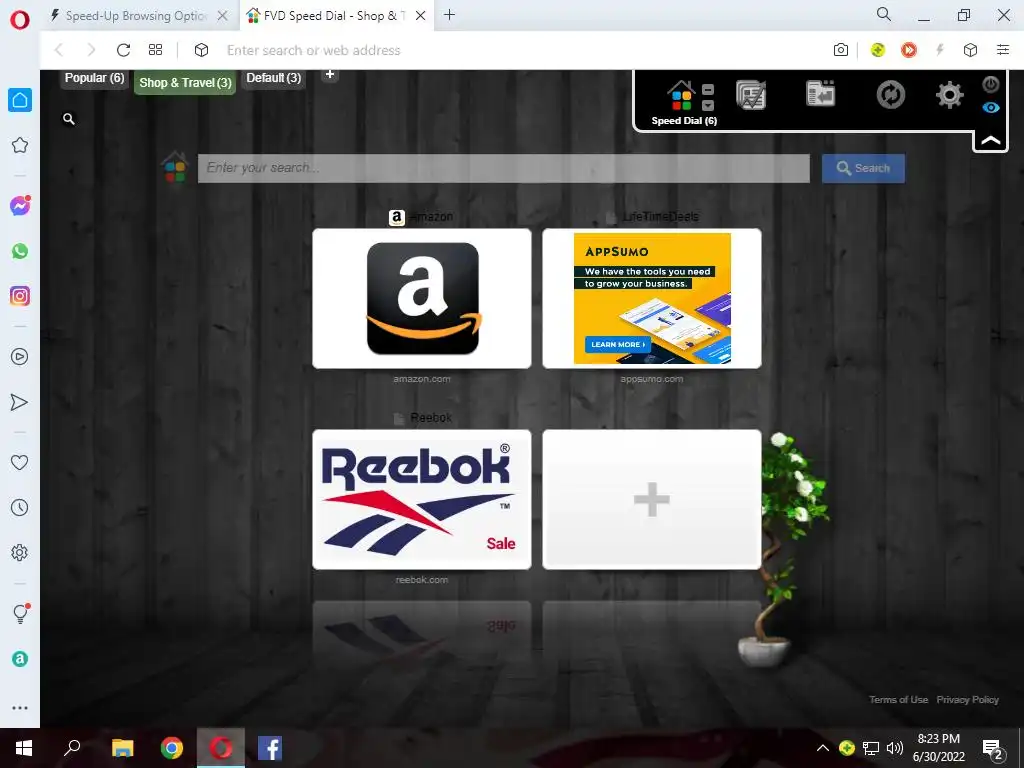Click the address bar field
This screenshot has width=1024, height=768.
coord(509,50)
